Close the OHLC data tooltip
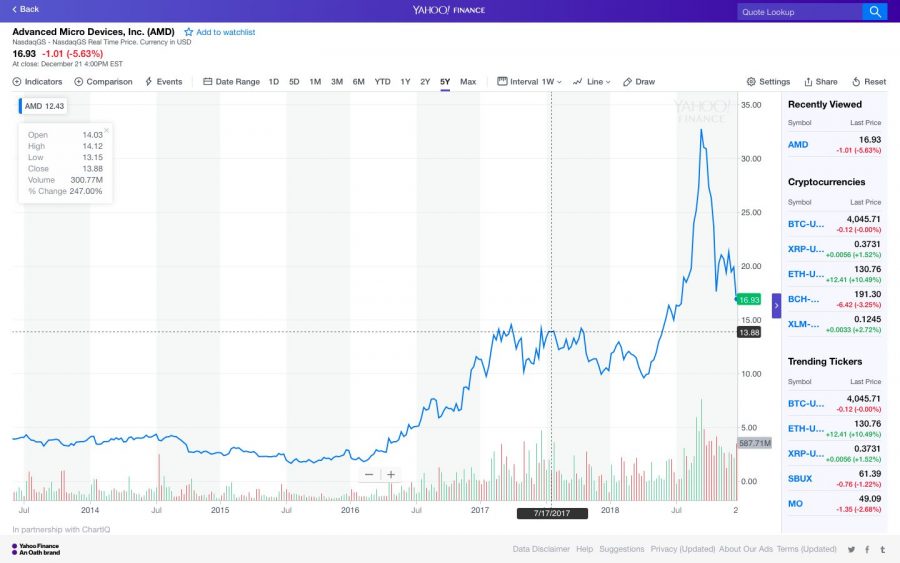Screen dimensions: 900x563 tap(107, 130)
